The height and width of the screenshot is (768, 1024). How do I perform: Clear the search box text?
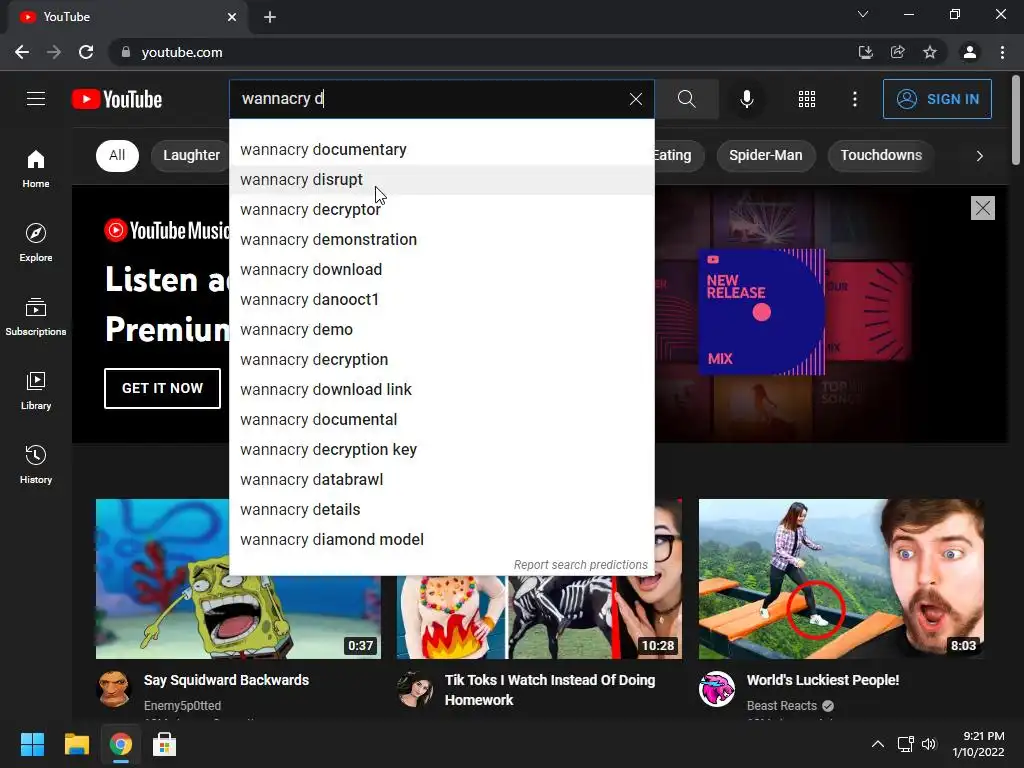[x=635, y=99]
